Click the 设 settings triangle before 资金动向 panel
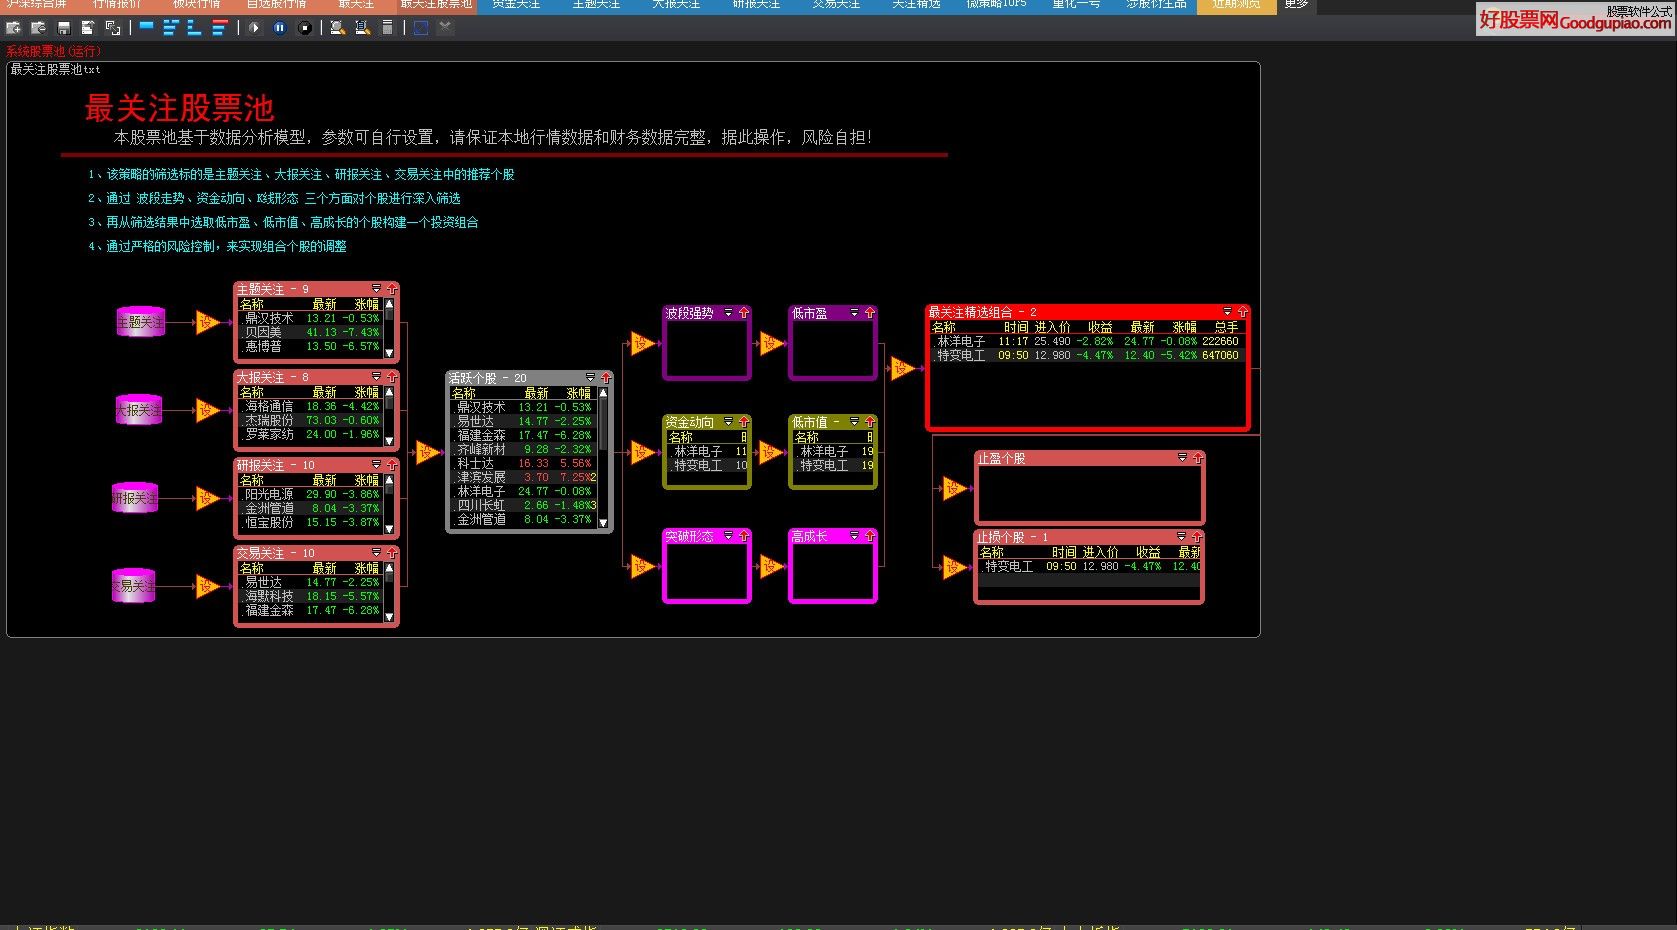 tap(641, 453)
